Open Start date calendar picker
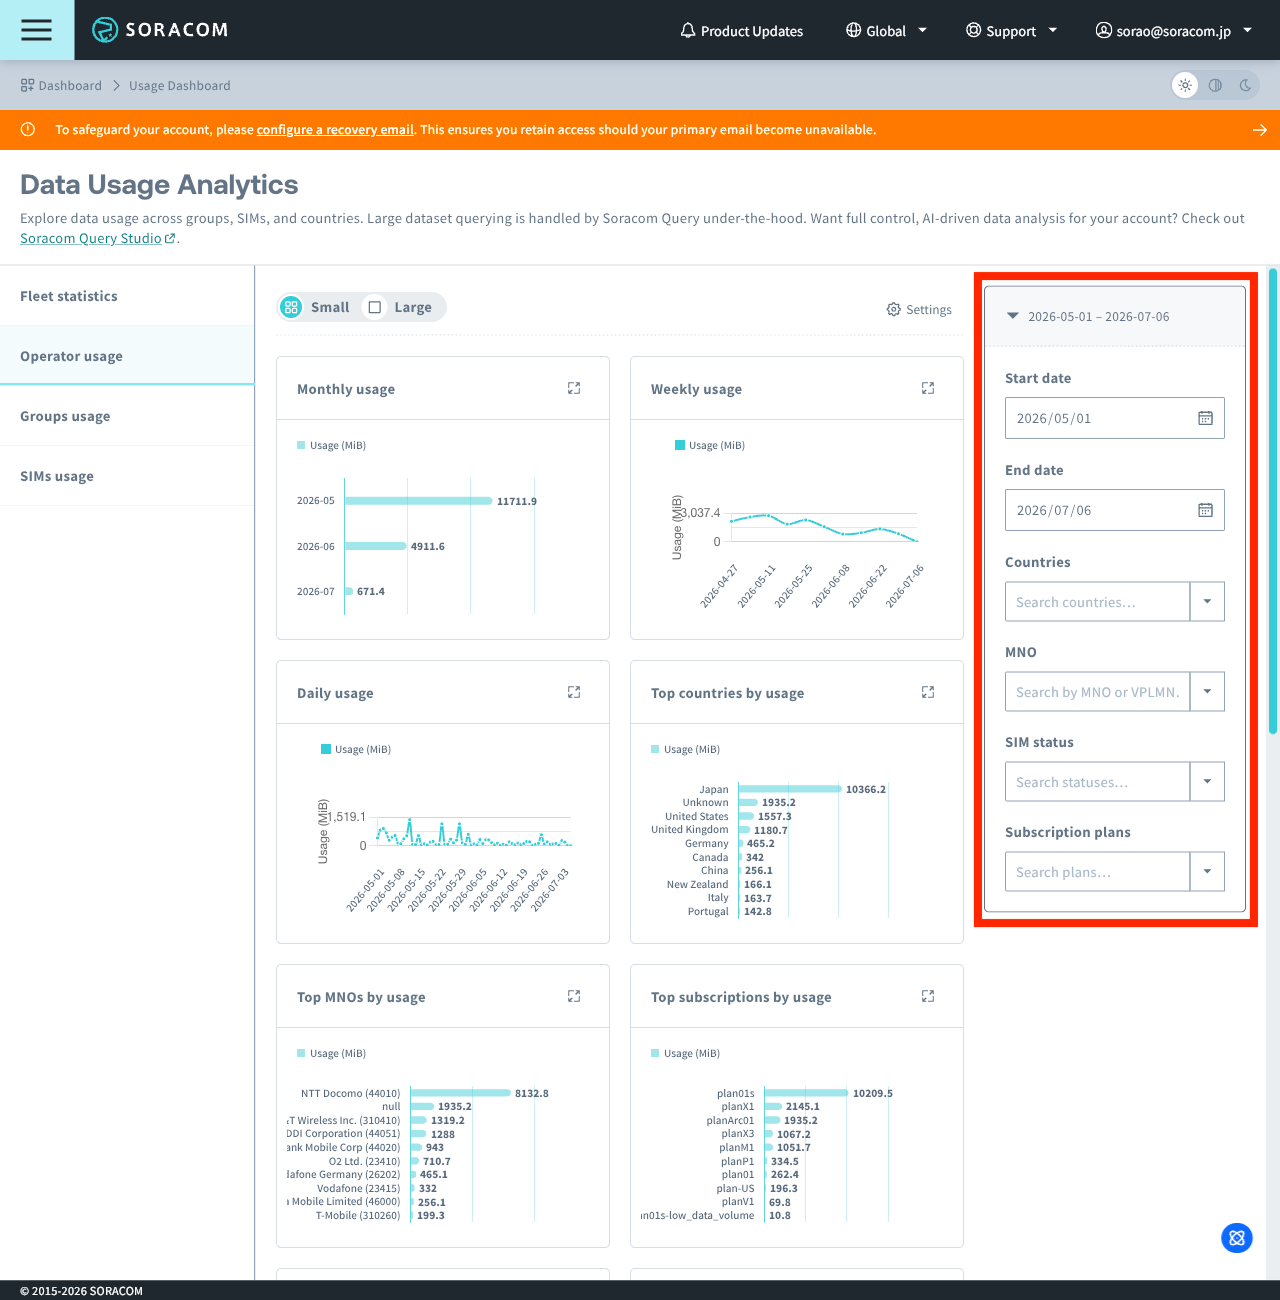 1206,418
